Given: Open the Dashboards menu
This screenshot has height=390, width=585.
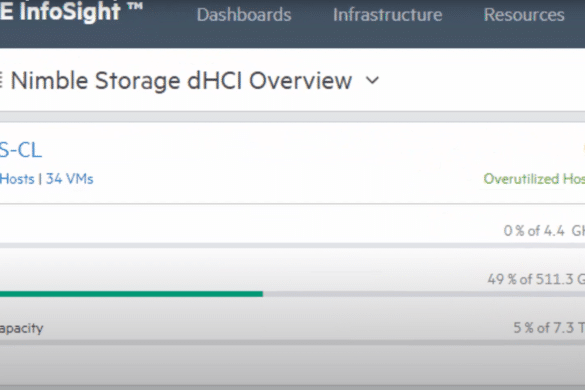Looking at the screenshot, I should [x=244, y=15].
